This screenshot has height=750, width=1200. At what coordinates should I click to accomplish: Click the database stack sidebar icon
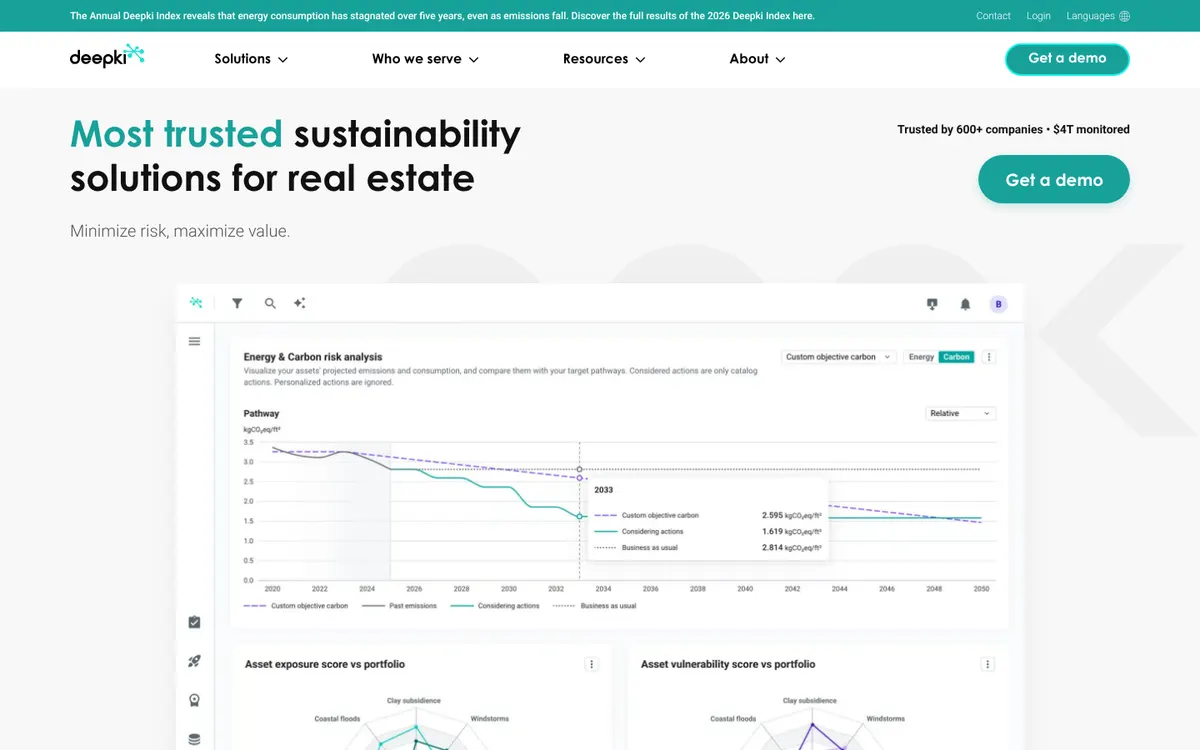point(194,739)
